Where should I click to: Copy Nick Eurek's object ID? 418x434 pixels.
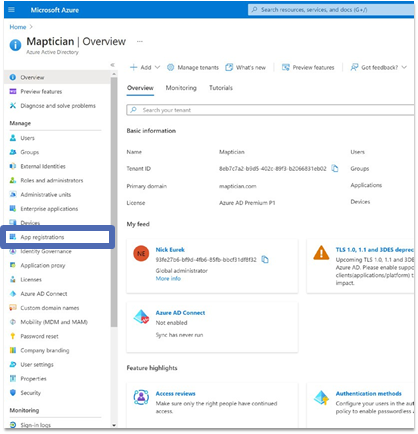[265, 259]
